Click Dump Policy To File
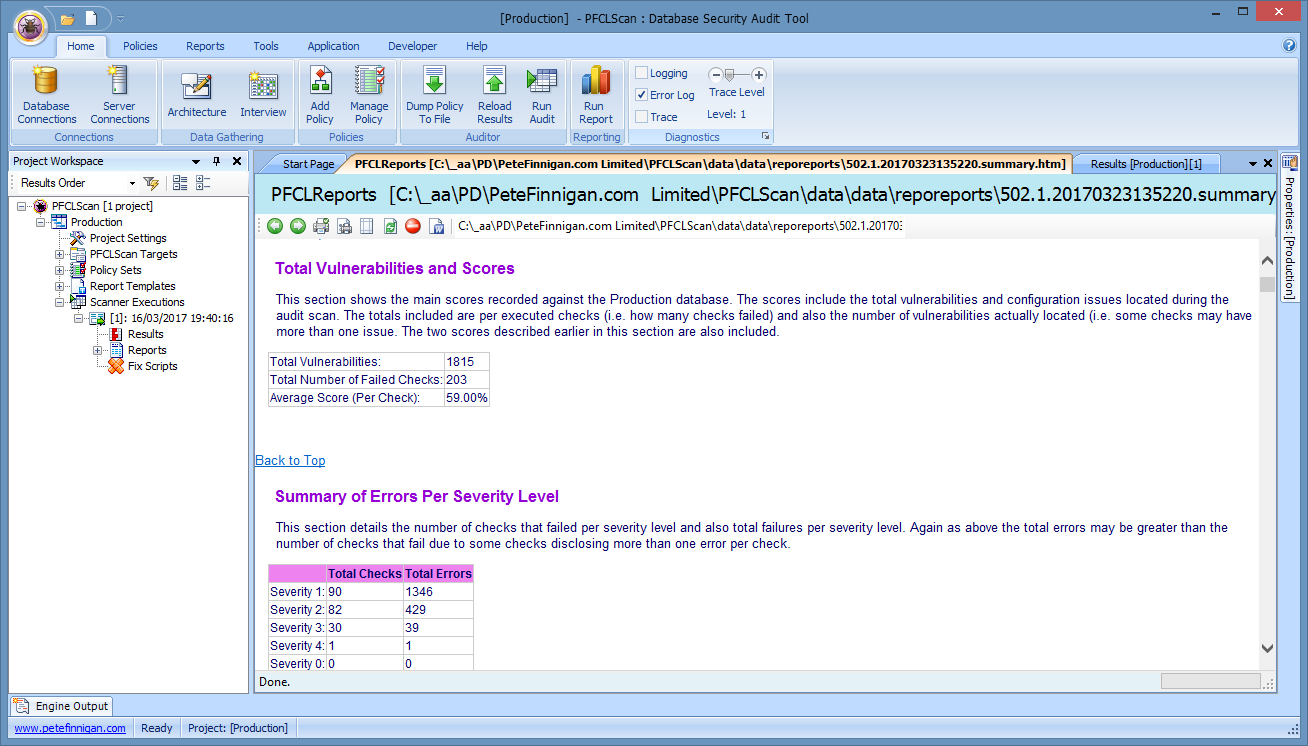The width and height of the screenshot is (1308, 746). point(435,95)
